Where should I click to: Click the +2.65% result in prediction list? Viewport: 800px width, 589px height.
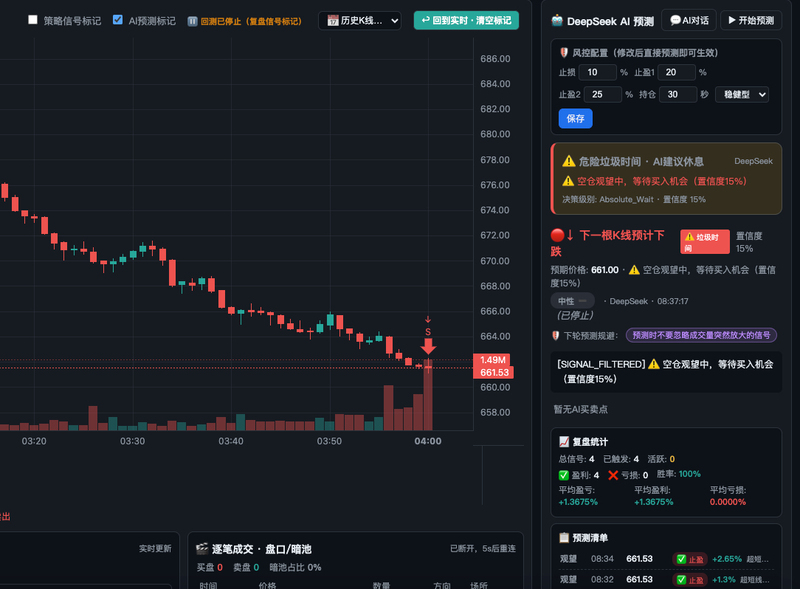click(727, 559)
